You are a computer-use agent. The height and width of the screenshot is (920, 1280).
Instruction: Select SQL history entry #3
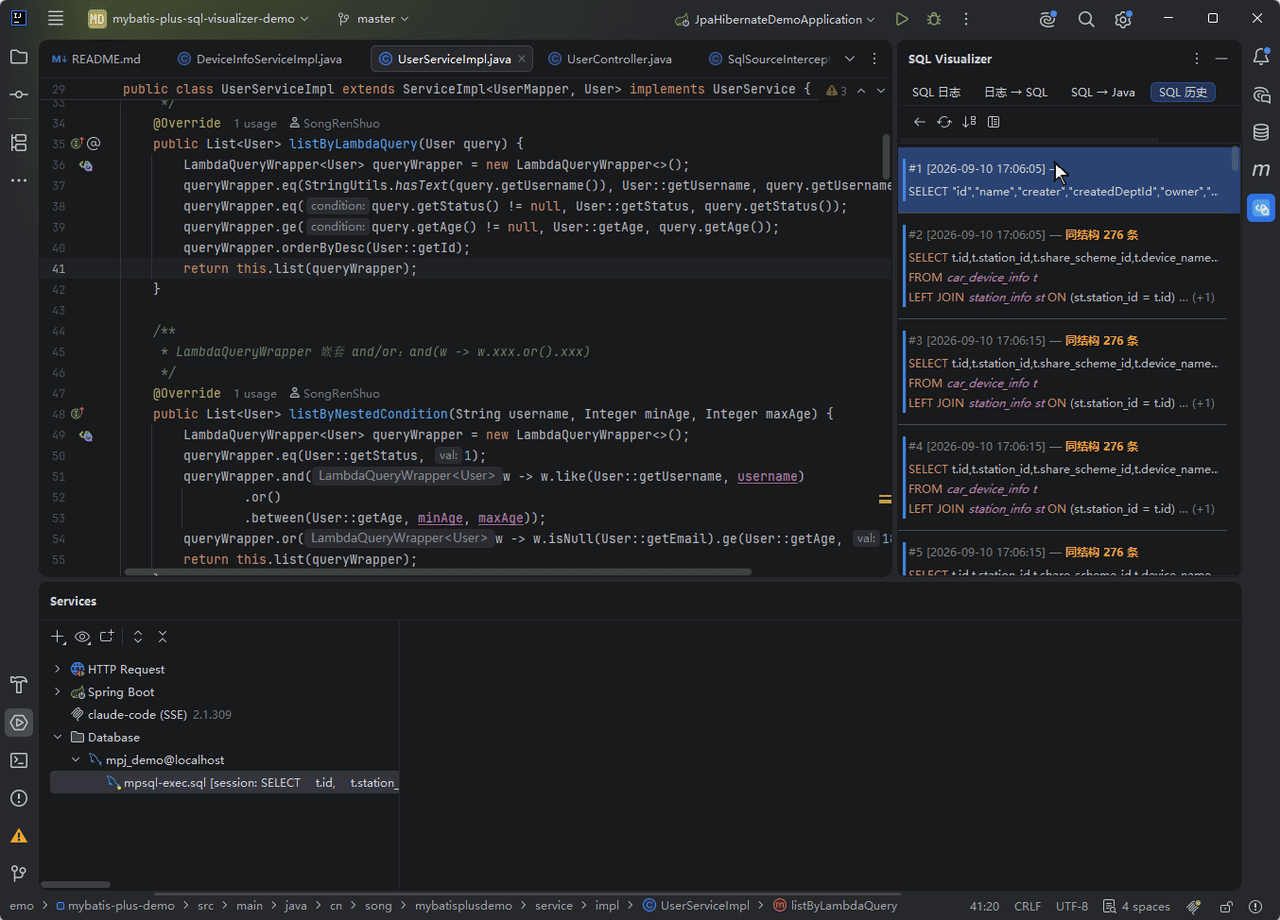point(1063,372)
